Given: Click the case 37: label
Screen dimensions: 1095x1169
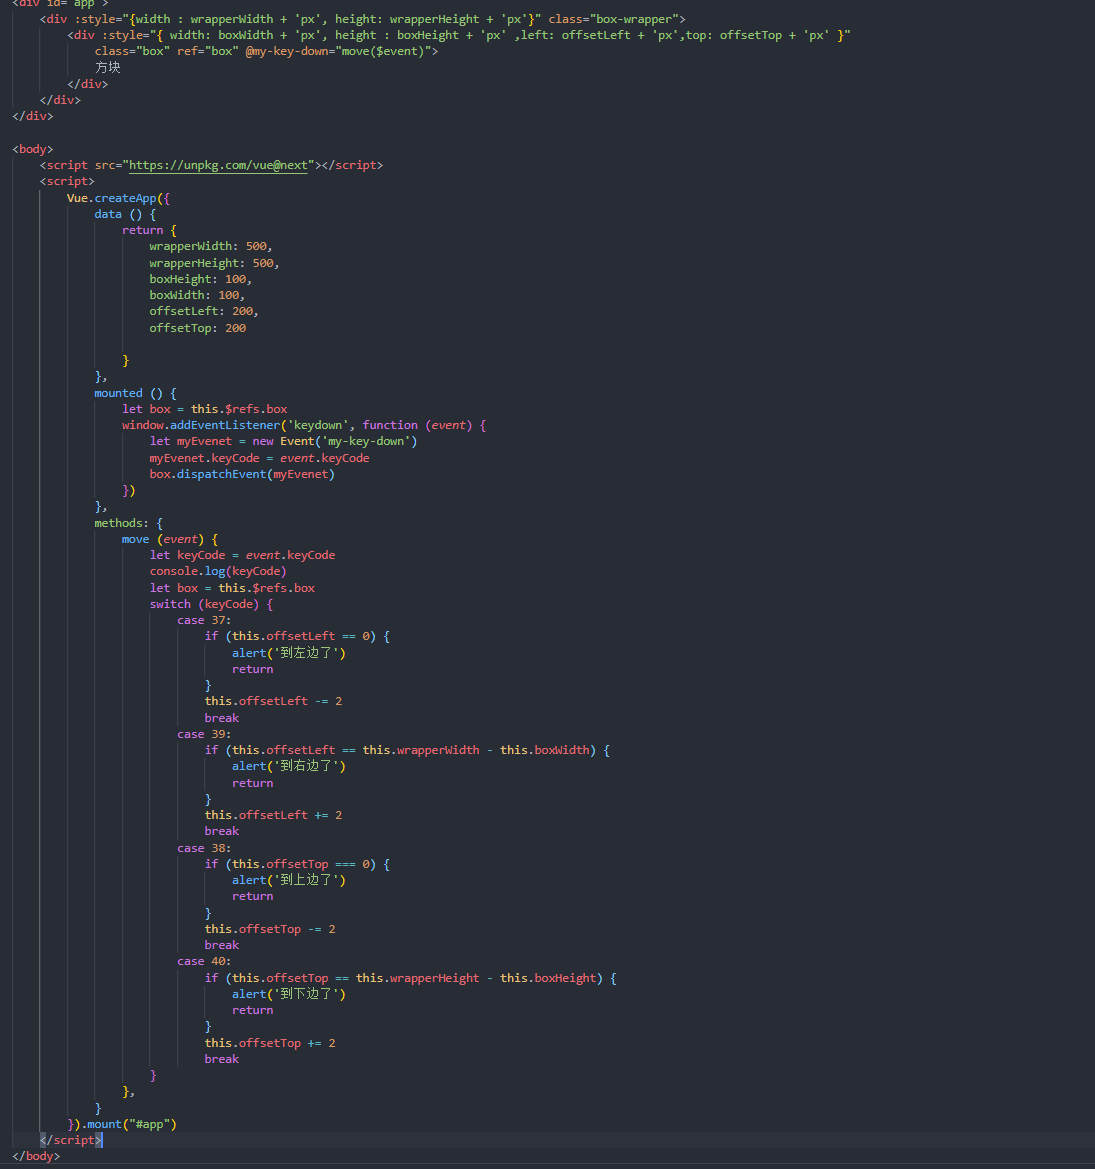Looking at the screenshot, I should coord(204,621).
